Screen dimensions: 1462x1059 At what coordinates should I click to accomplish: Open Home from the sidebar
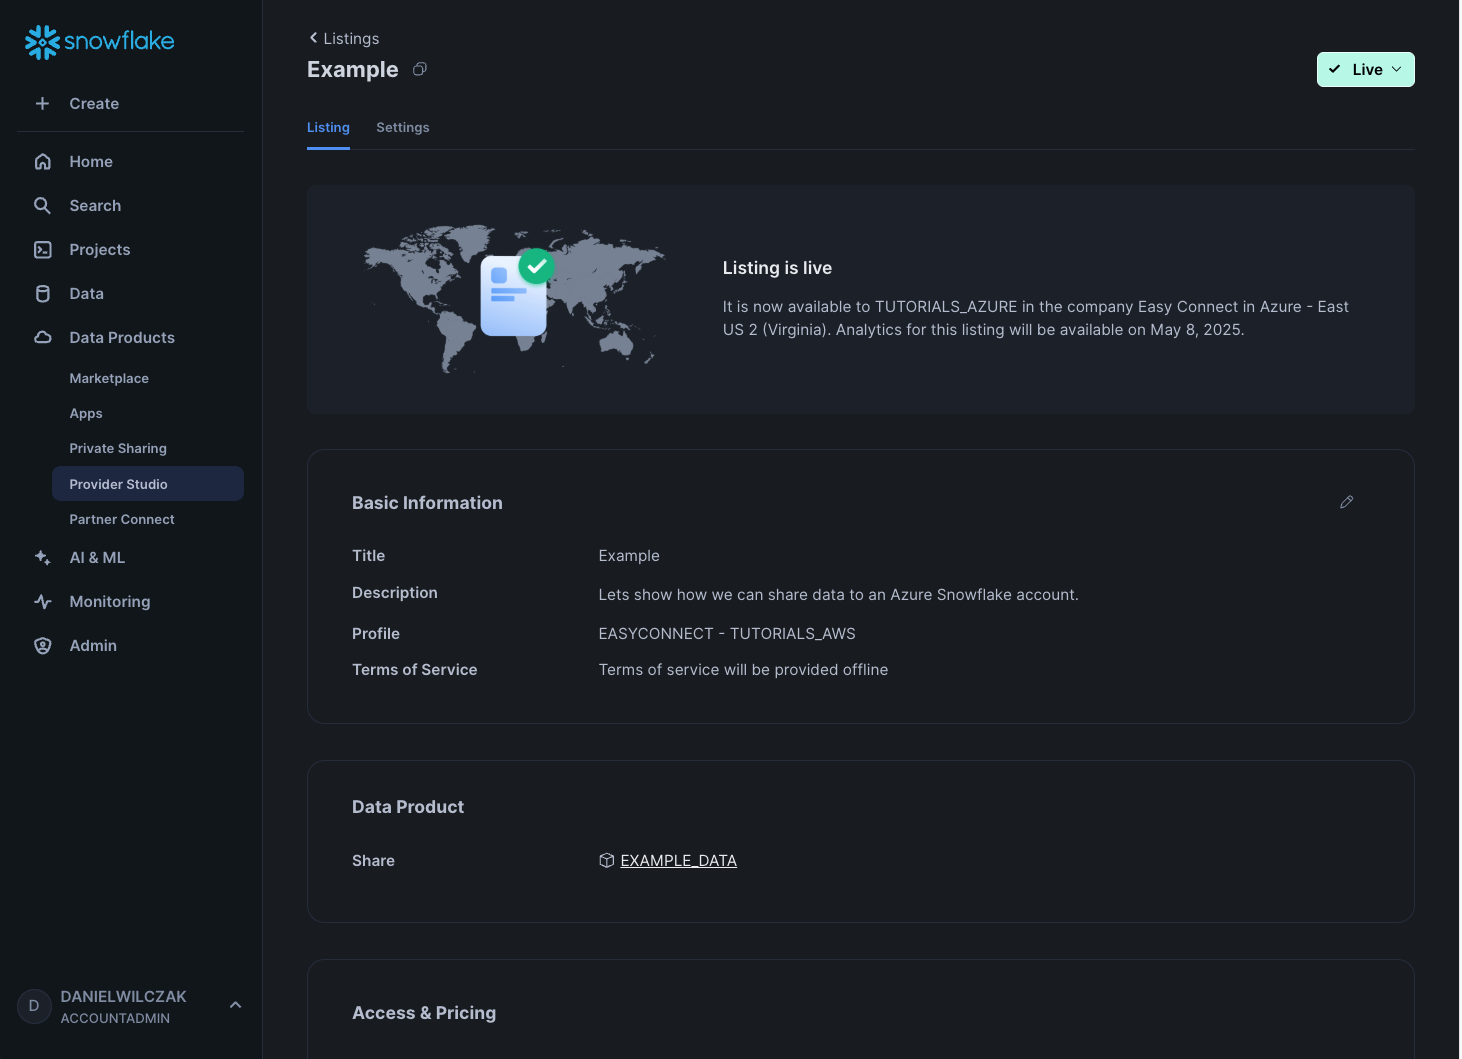[x=90, y=162]
